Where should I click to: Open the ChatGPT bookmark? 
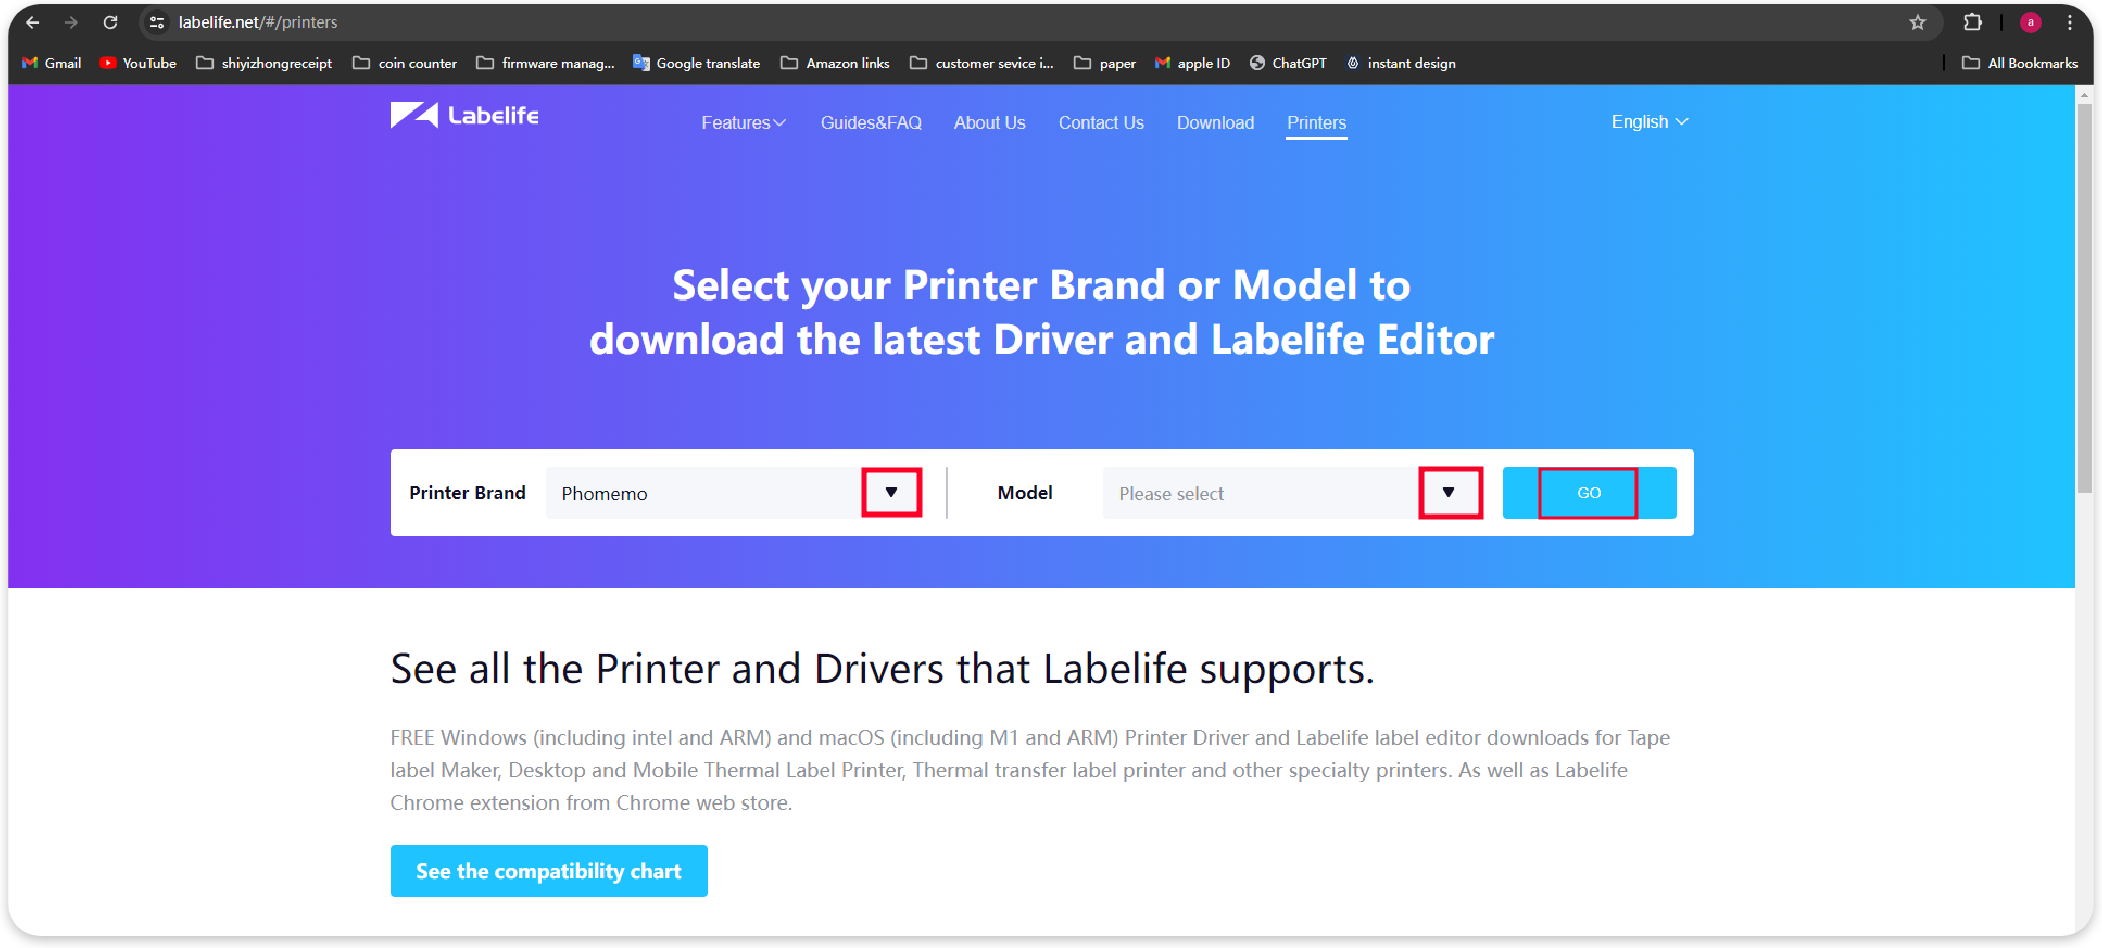[1288, 63]
